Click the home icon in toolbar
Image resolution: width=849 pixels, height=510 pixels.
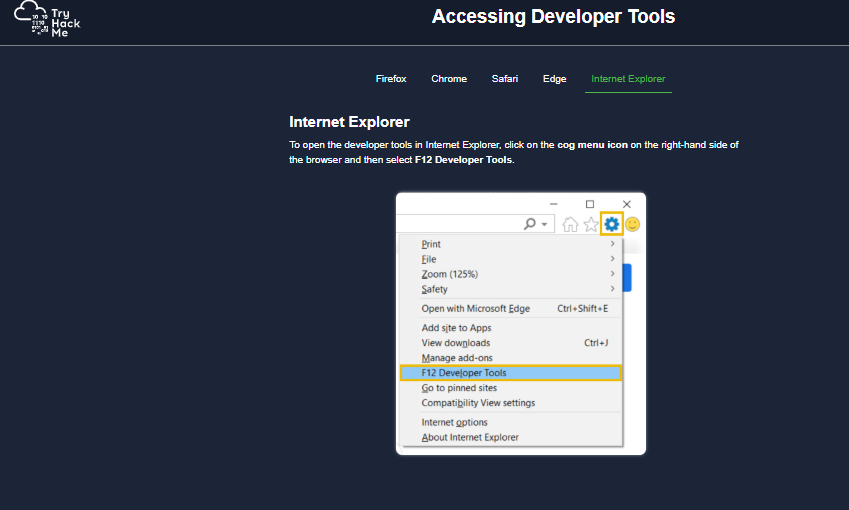click(570, 224)
